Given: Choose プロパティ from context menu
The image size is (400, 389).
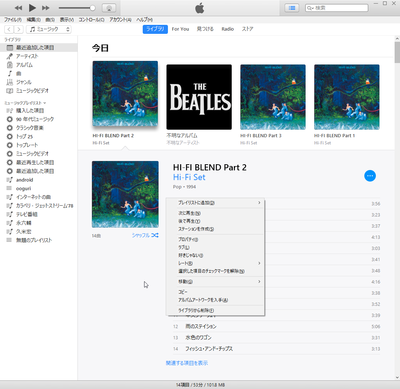Looking at the screenshot, I should click(215, 239).
